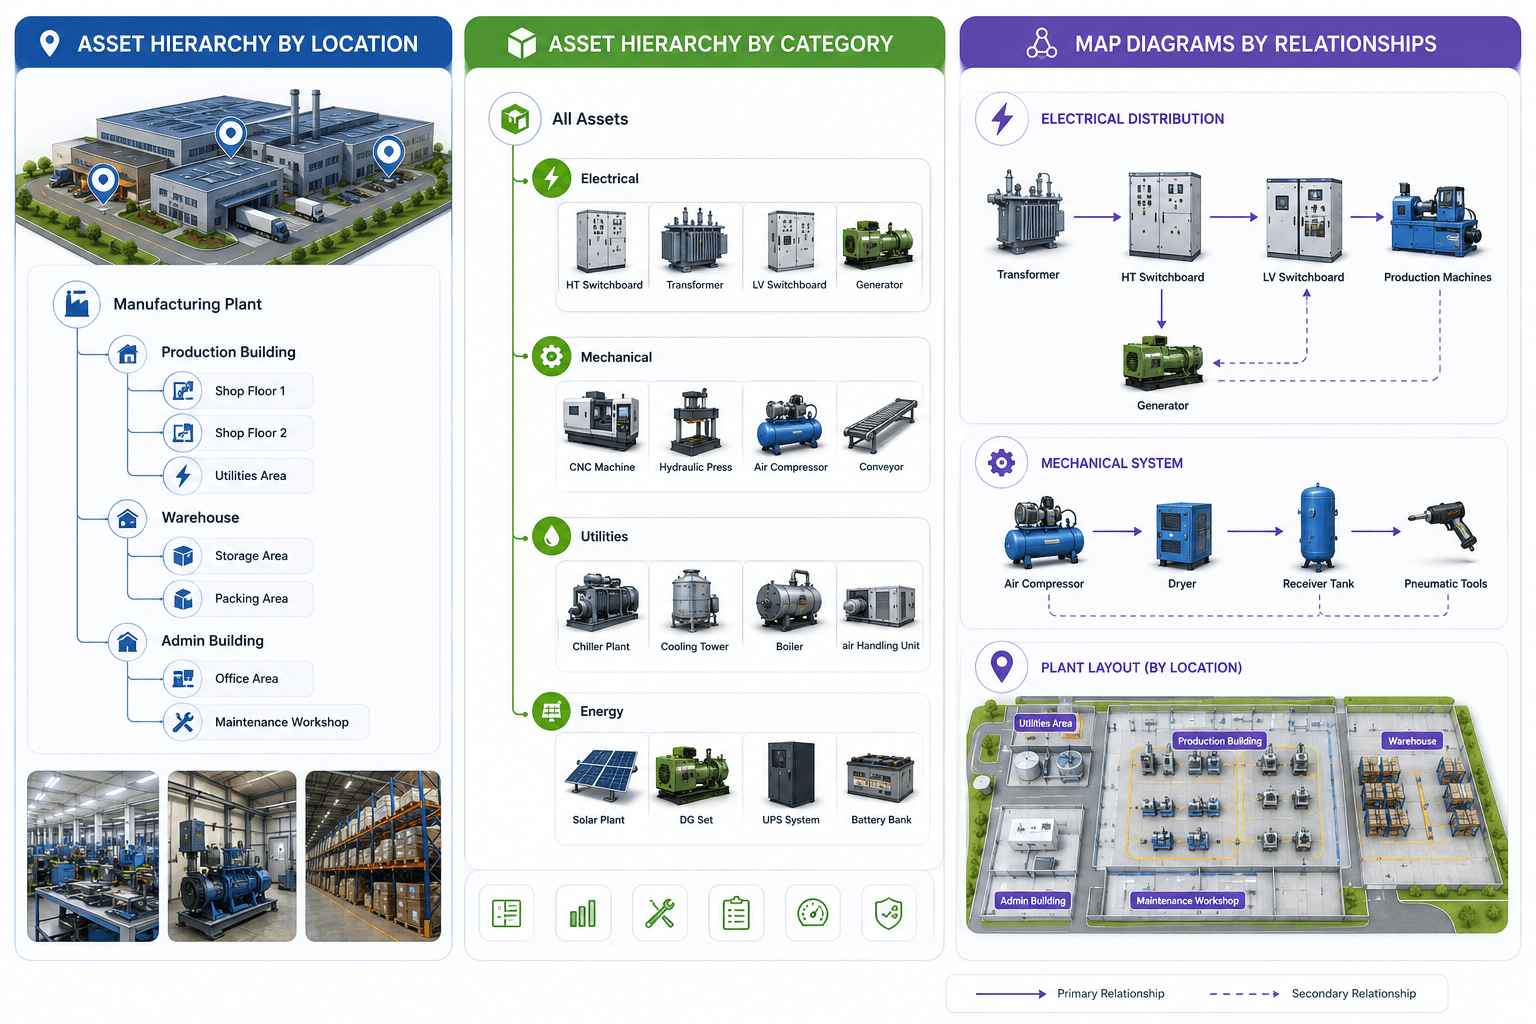
Task: Click the clipboard checklist icon
Action: (x=736, y=913)
